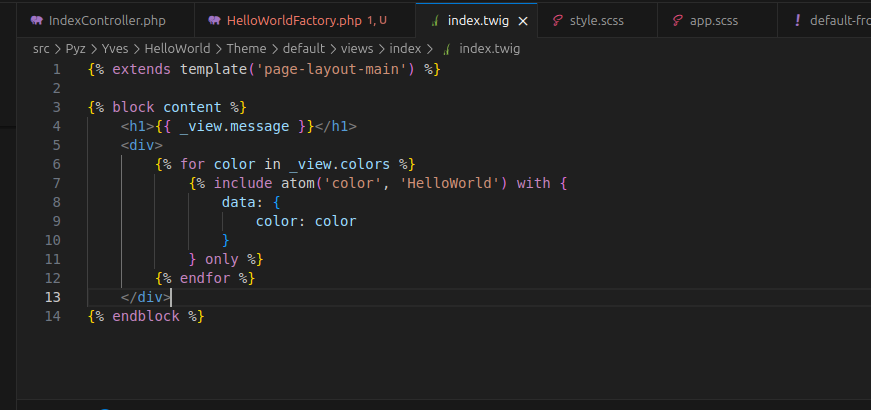Open the 'Yves' breadcrumb segment
Screen dimensions: 871x410
(115, 49)
